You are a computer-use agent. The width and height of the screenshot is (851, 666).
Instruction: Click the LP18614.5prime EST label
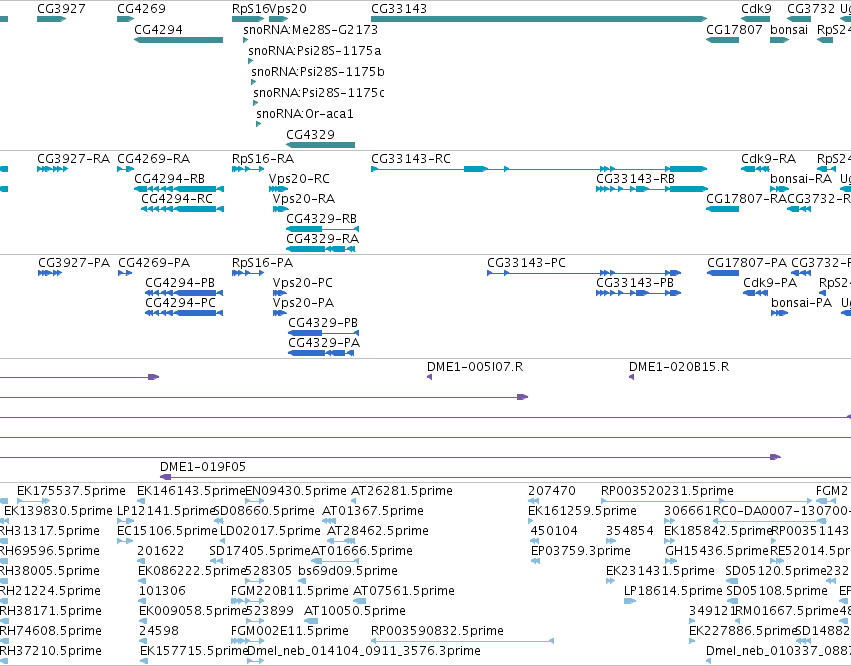coord(674,591)
